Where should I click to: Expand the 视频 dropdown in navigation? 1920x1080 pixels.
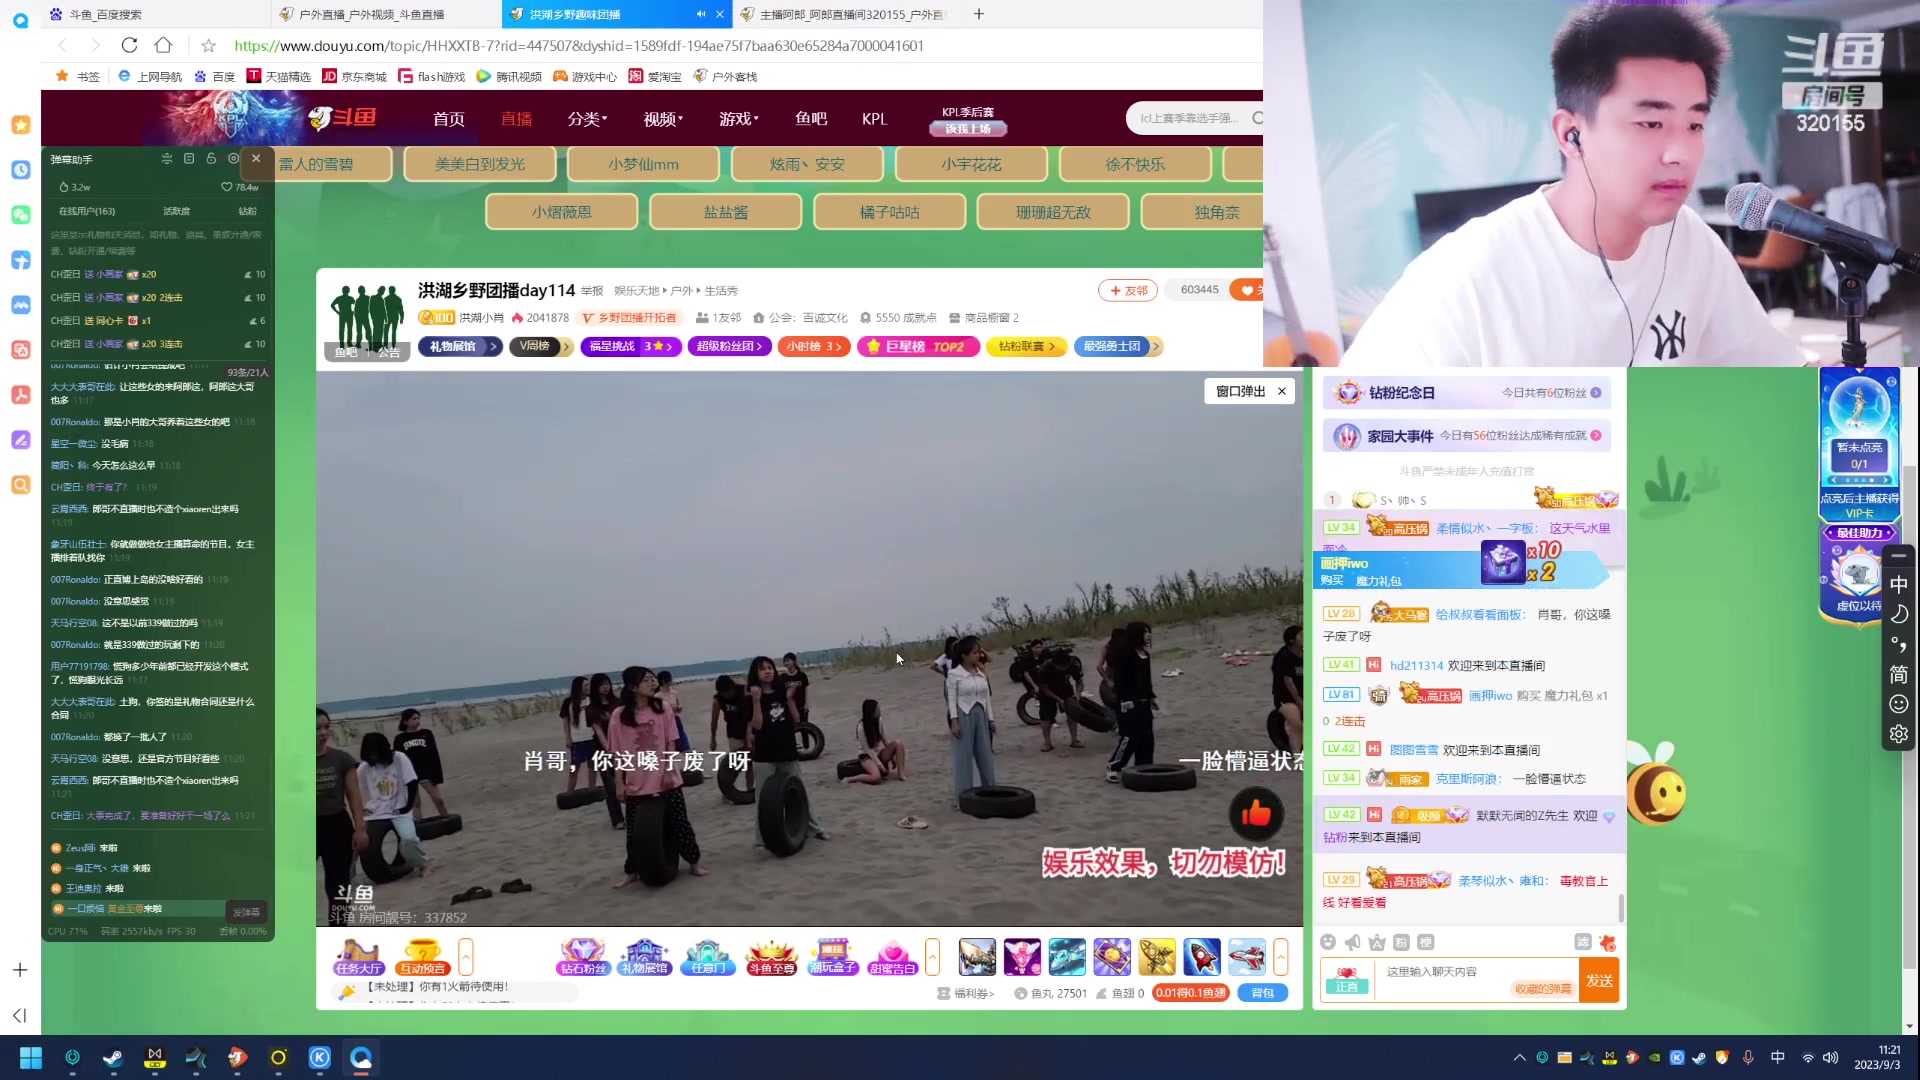[664, 119]
